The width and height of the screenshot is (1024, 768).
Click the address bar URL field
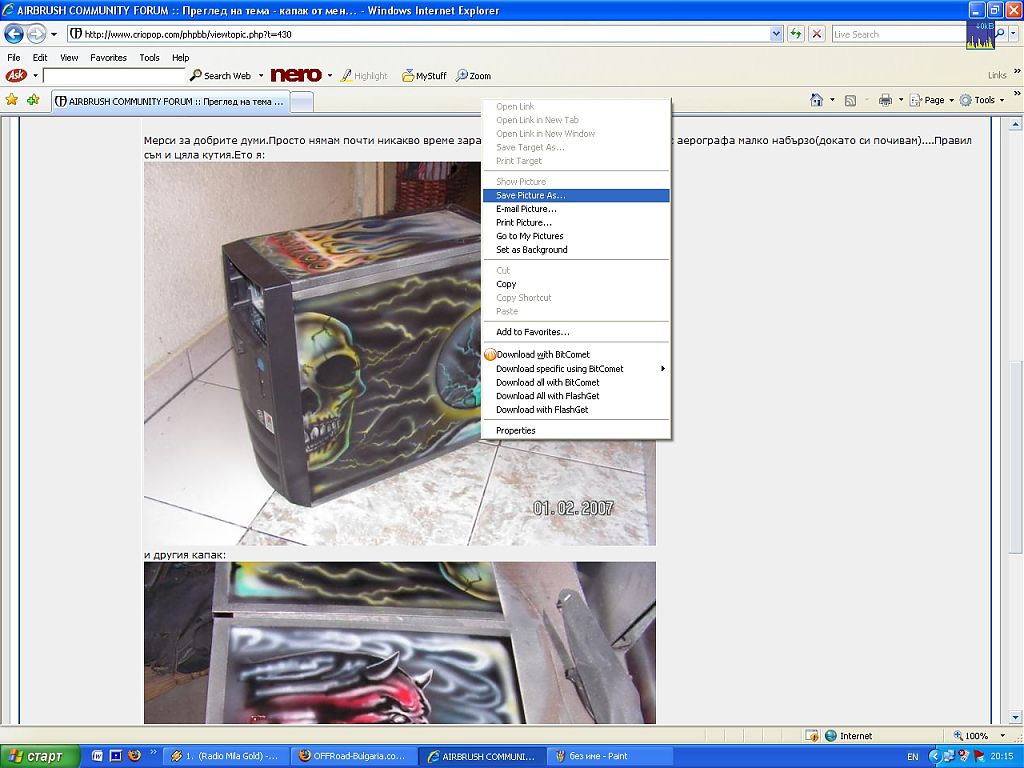pos(418,34)
